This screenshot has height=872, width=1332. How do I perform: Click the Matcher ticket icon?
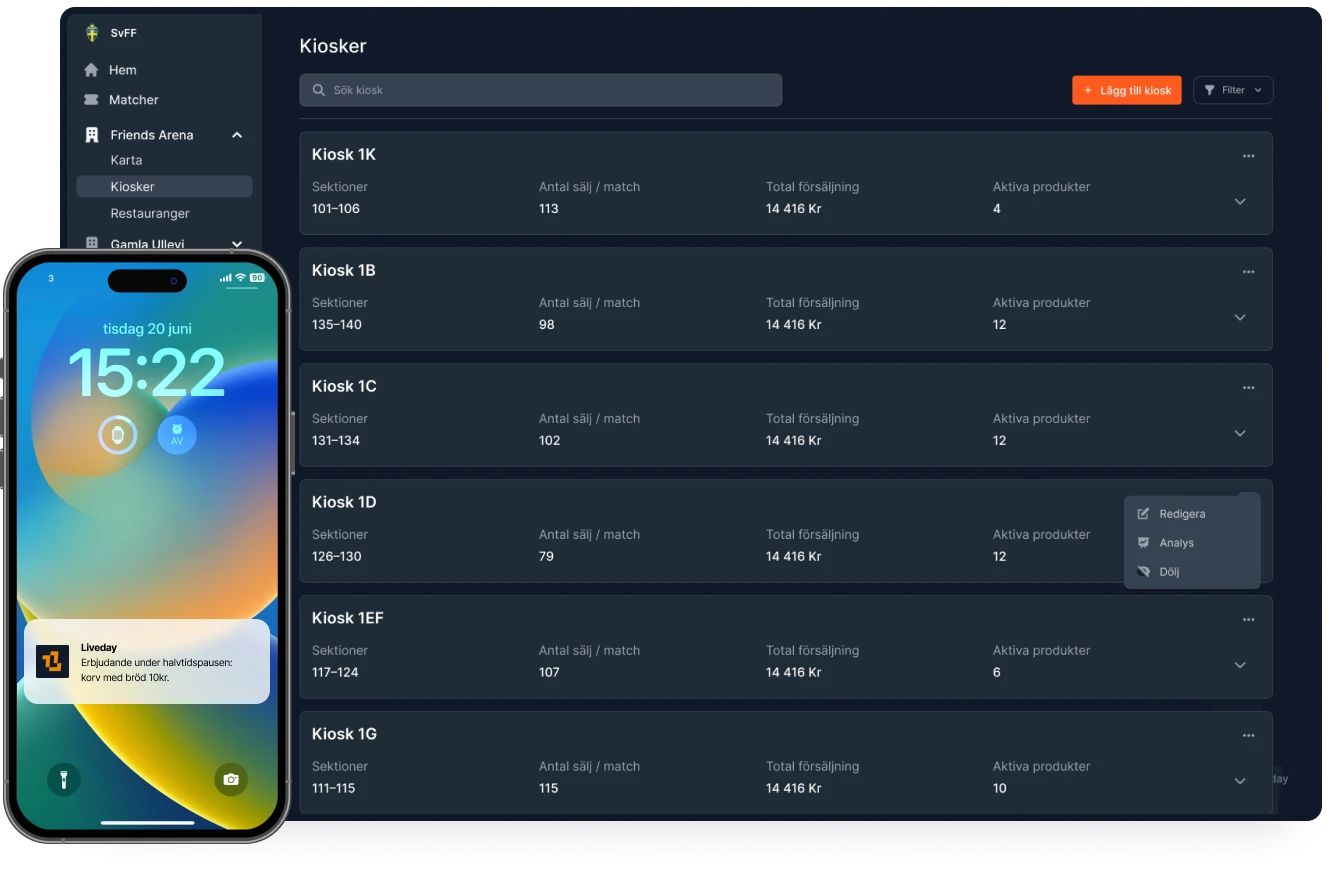click(x=92, y=100)
